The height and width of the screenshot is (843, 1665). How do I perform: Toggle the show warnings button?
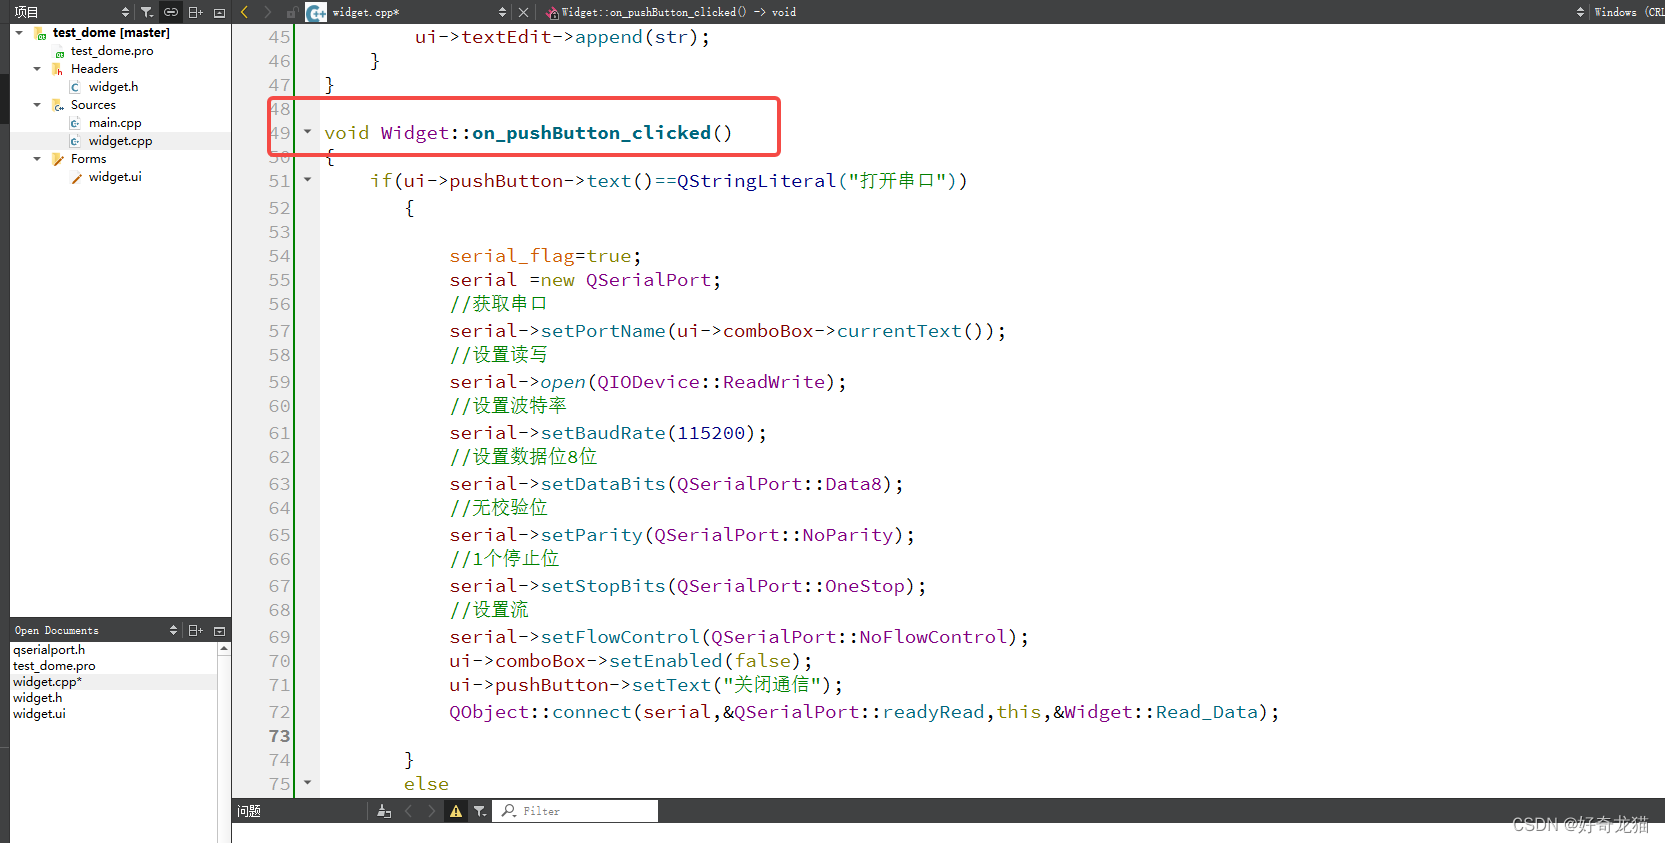(456, 811)
